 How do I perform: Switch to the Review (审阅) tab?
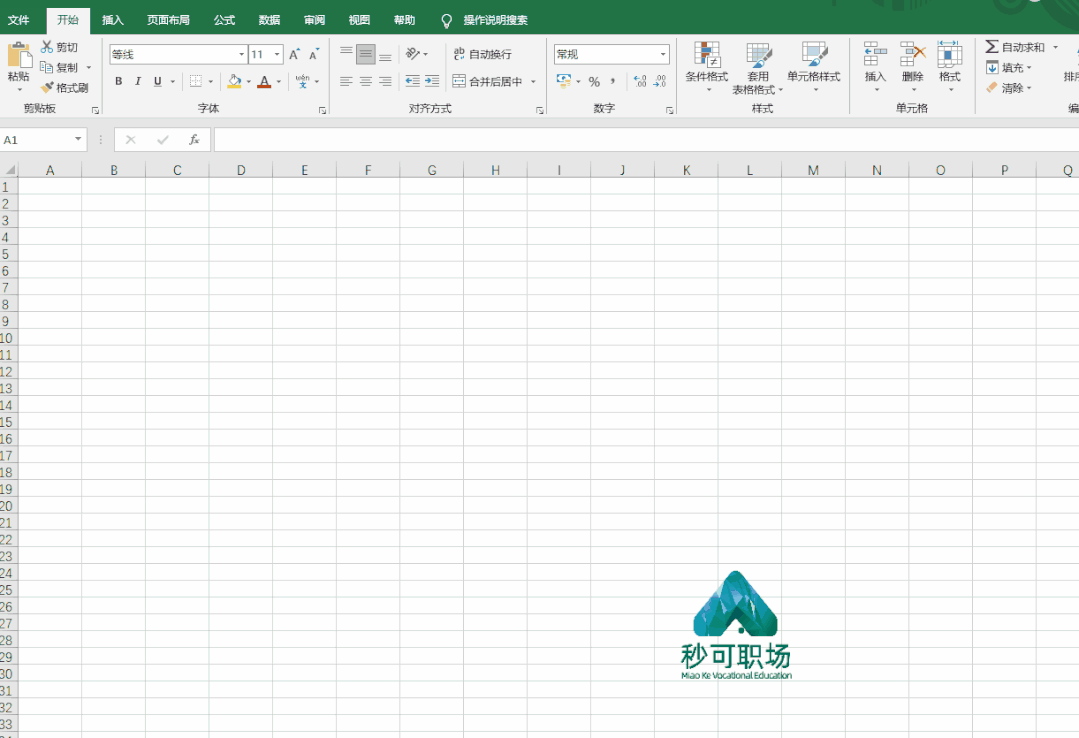tap(314, 20)
